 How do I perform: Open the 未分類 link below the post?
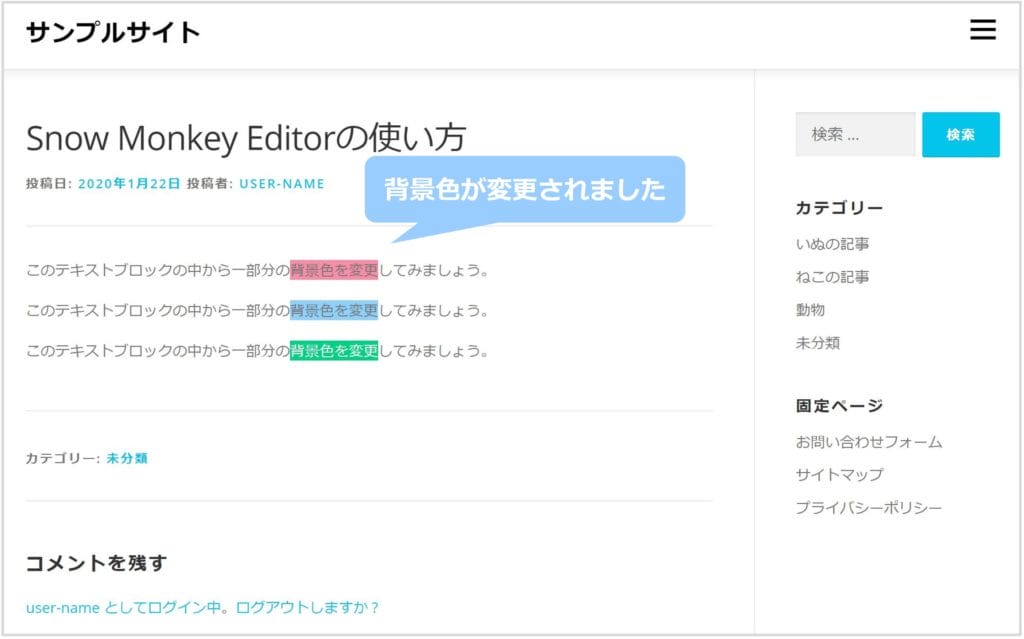[127, 459]
